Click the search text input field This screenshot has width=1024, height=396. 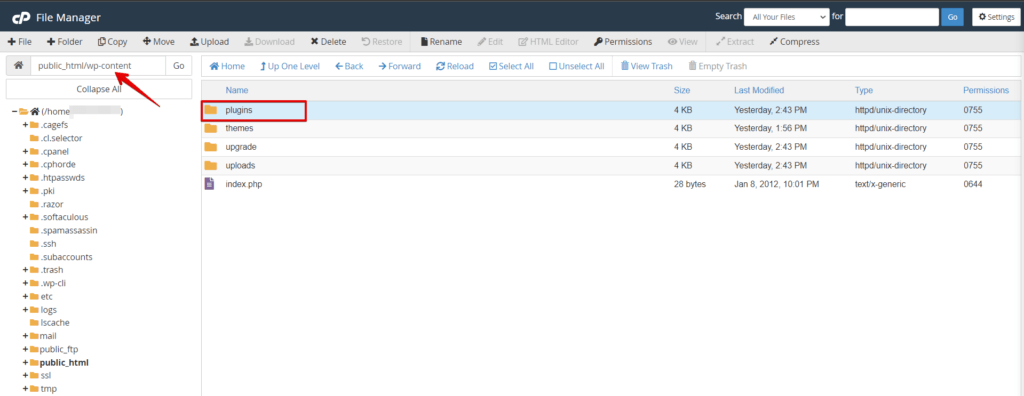tap(891, 18)
